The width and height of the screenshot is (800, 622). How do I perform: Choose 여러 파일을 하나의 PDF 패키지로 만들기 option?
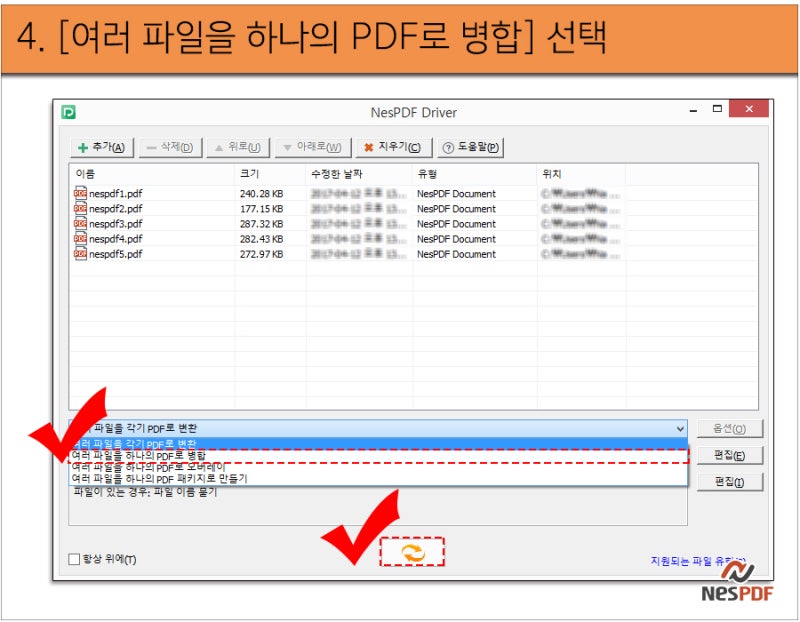pyautogui.click(x=378, y=479)
